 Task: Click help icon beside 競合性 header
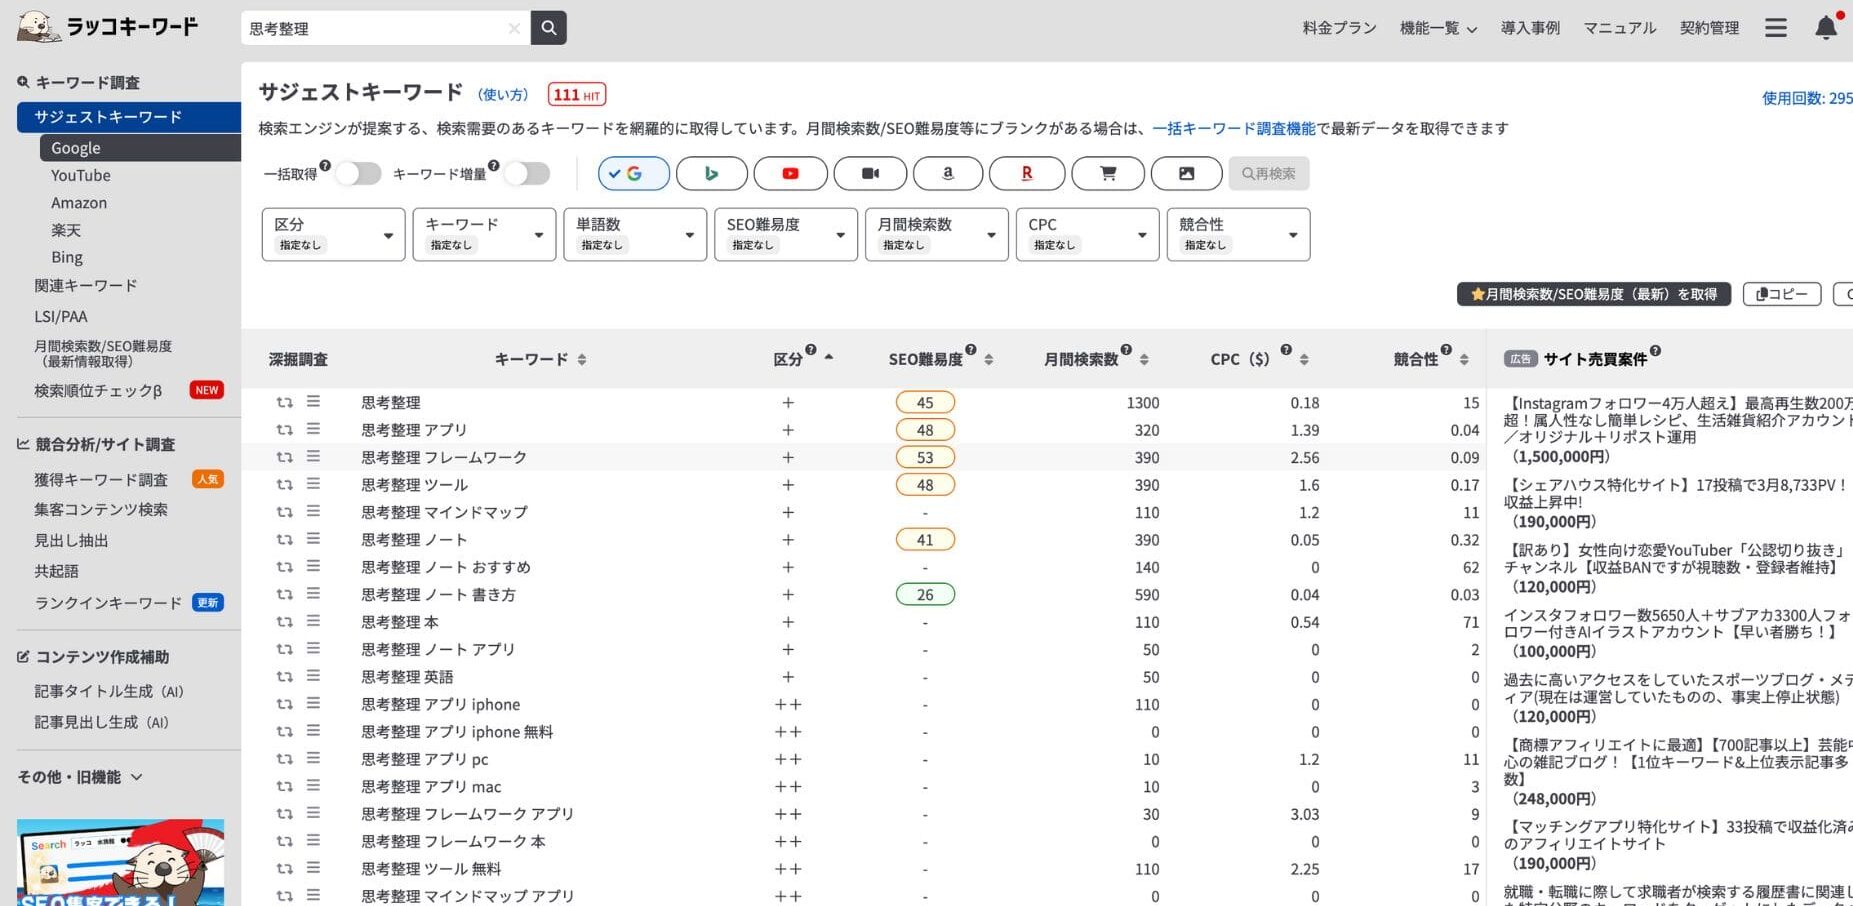pos(1446,349)
